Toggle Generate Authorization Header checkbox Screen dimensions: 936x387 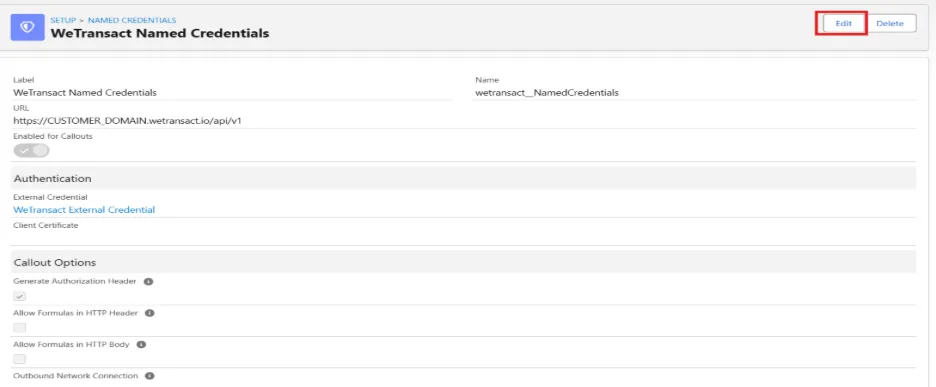coord(20,296)
